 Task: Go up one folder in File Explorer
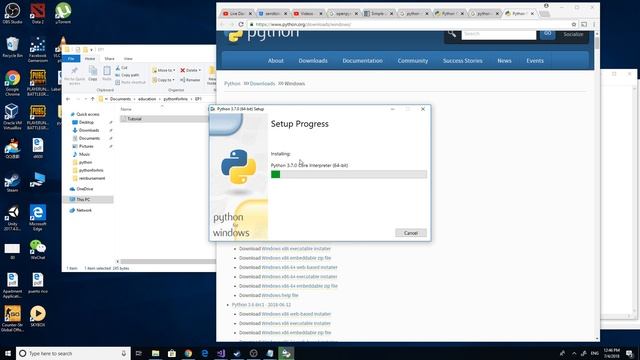point(93,99)
